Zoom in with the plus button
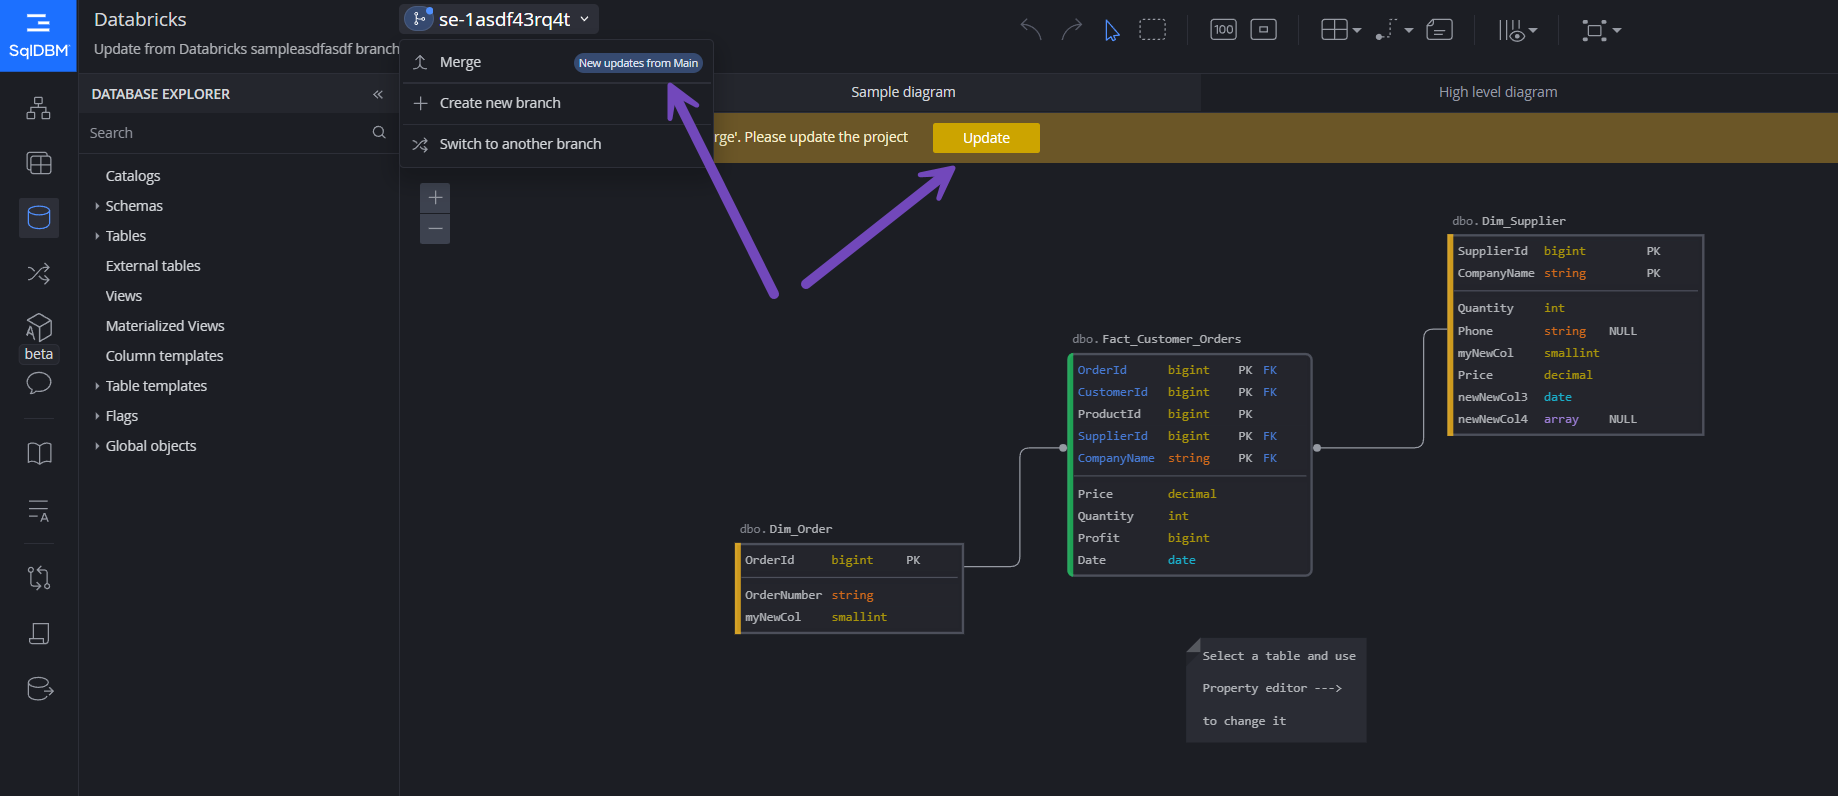This screenshot has width=1838, height=796. (x=435, y=198)
